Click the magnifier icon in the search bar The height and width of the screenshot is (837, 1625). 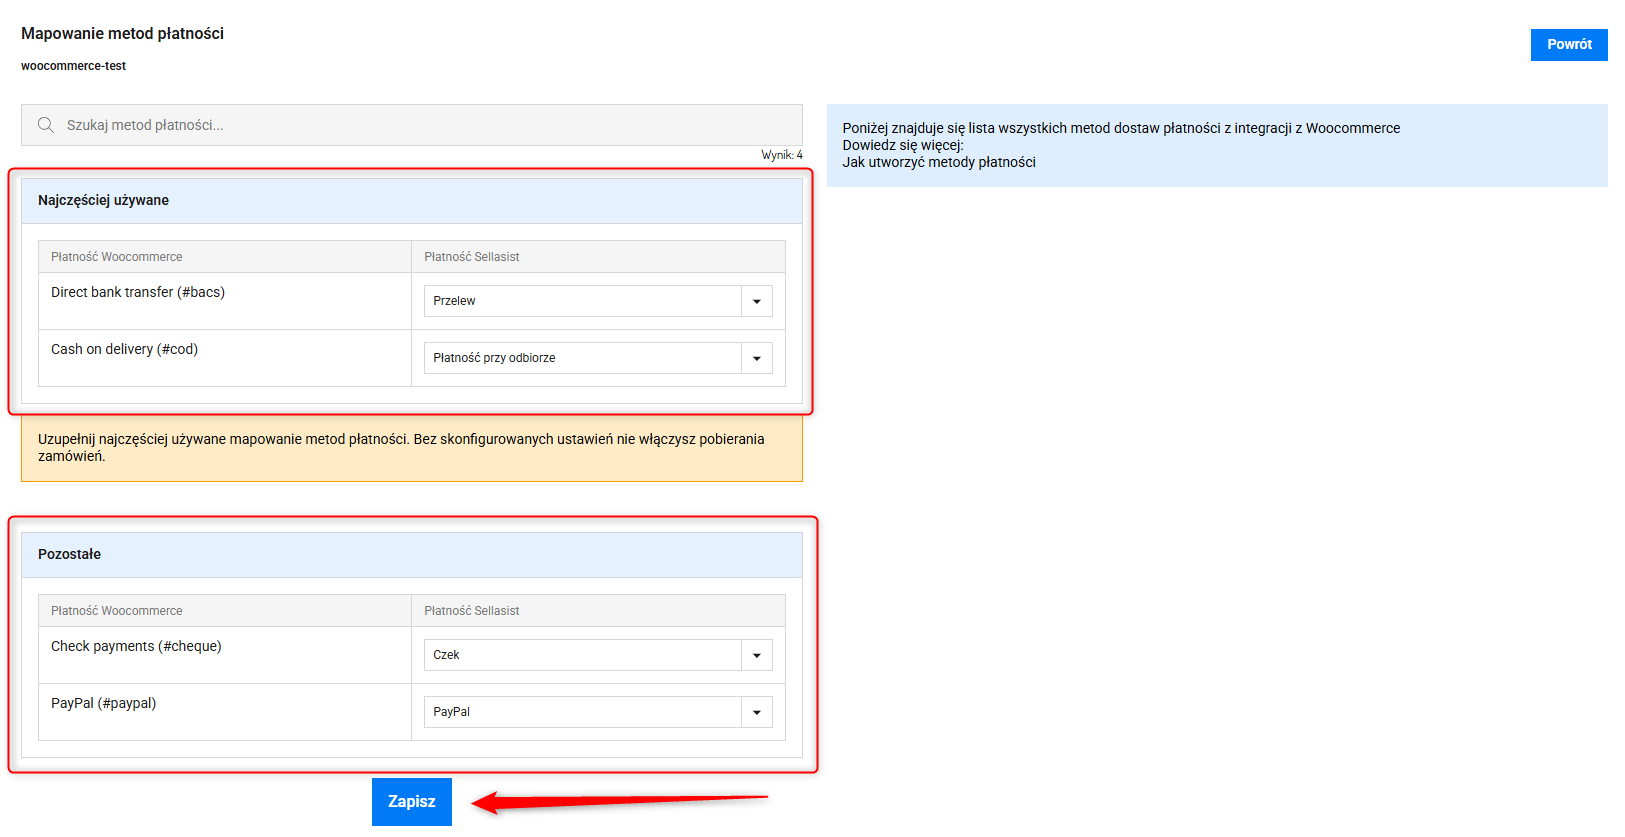(46, 125)
